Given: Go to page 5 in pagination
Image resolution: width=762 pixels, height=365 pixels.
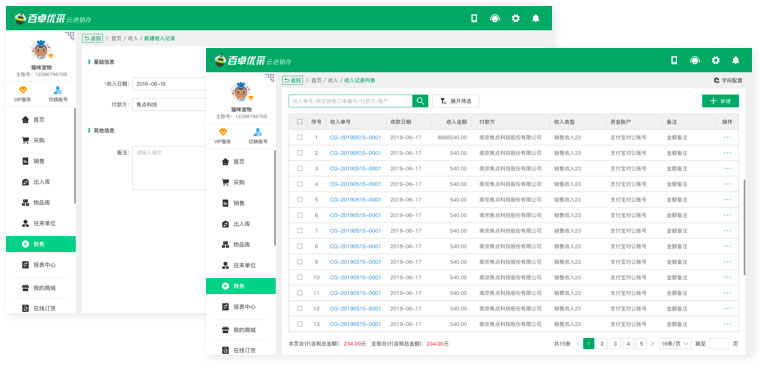Looking at the screenshot, I should [641, 344].
